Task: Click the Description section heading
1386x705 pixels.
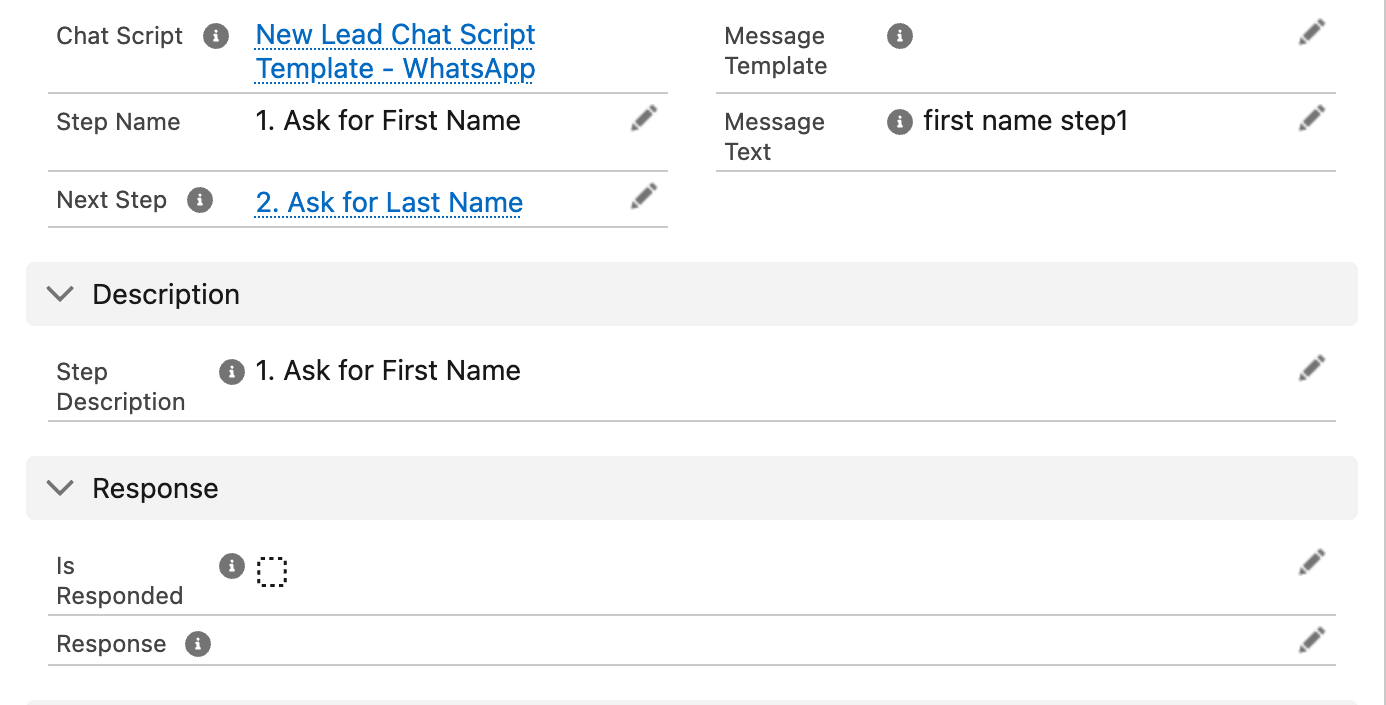Action: (x=166, y=294)
